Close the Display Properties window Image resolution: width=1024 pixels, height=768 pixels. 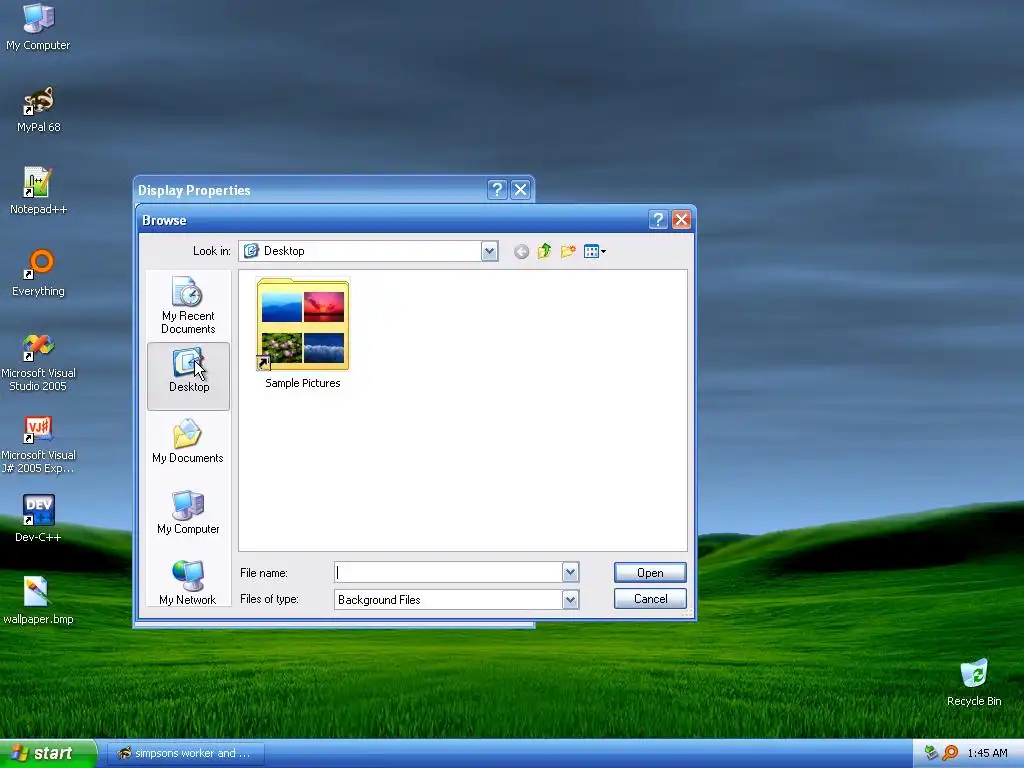click(x=520, y=190)
